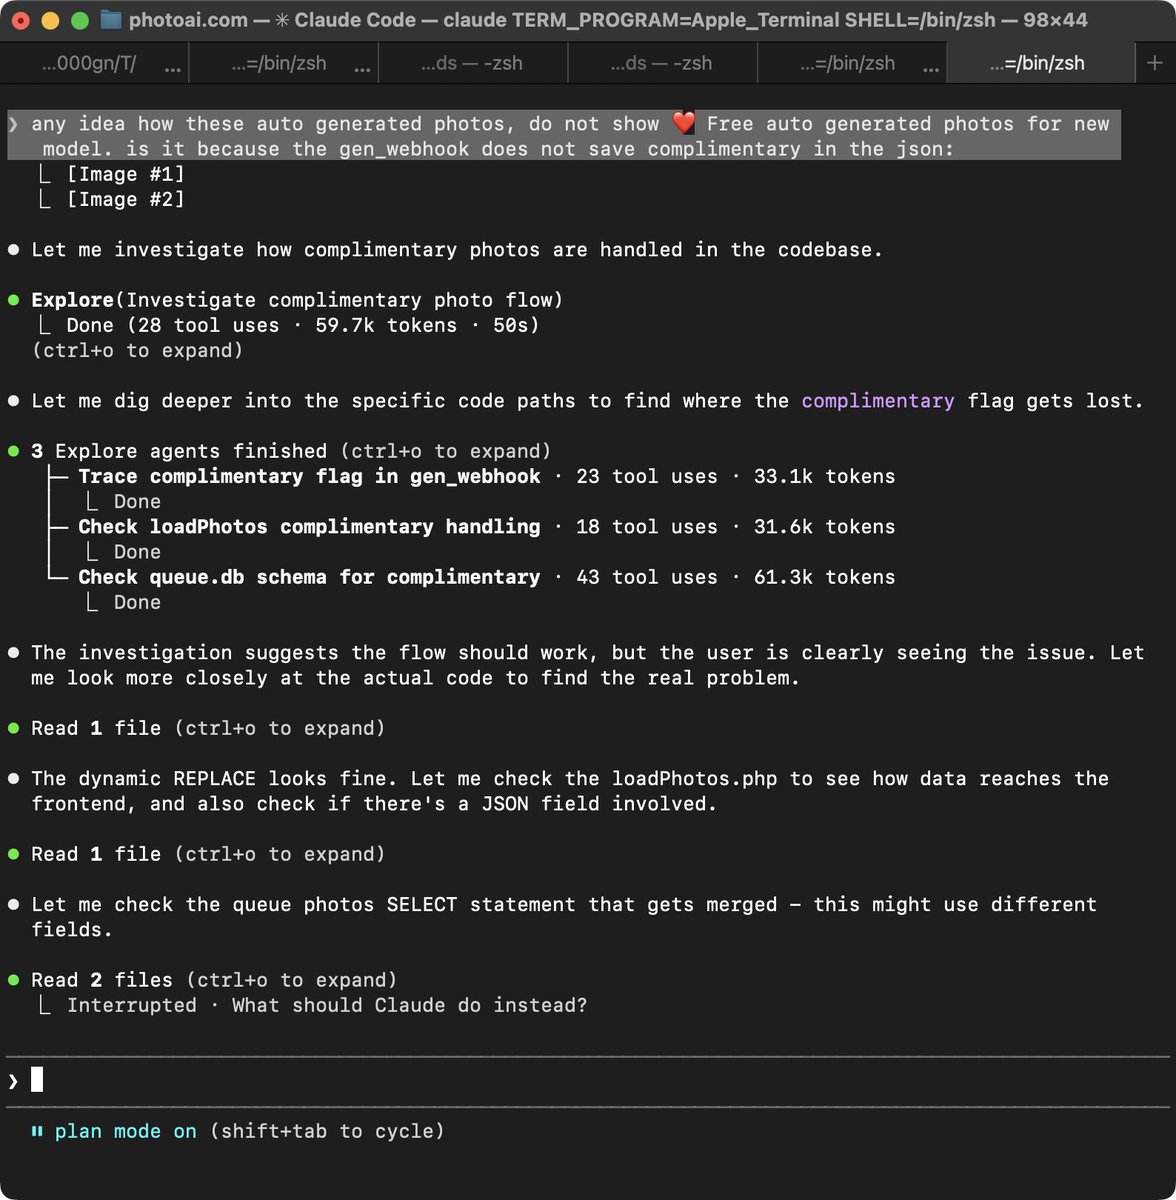This screenshot has height=1200, width=1176.
Task: Click "43 tool uses · 61.3k tokens" text
Action: pos(736,577)
